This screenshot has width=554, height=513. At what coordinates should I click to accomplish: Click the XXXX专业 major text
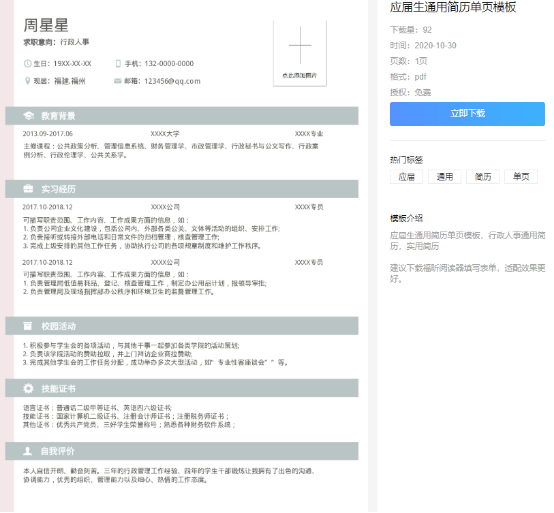tap(309, 134)
